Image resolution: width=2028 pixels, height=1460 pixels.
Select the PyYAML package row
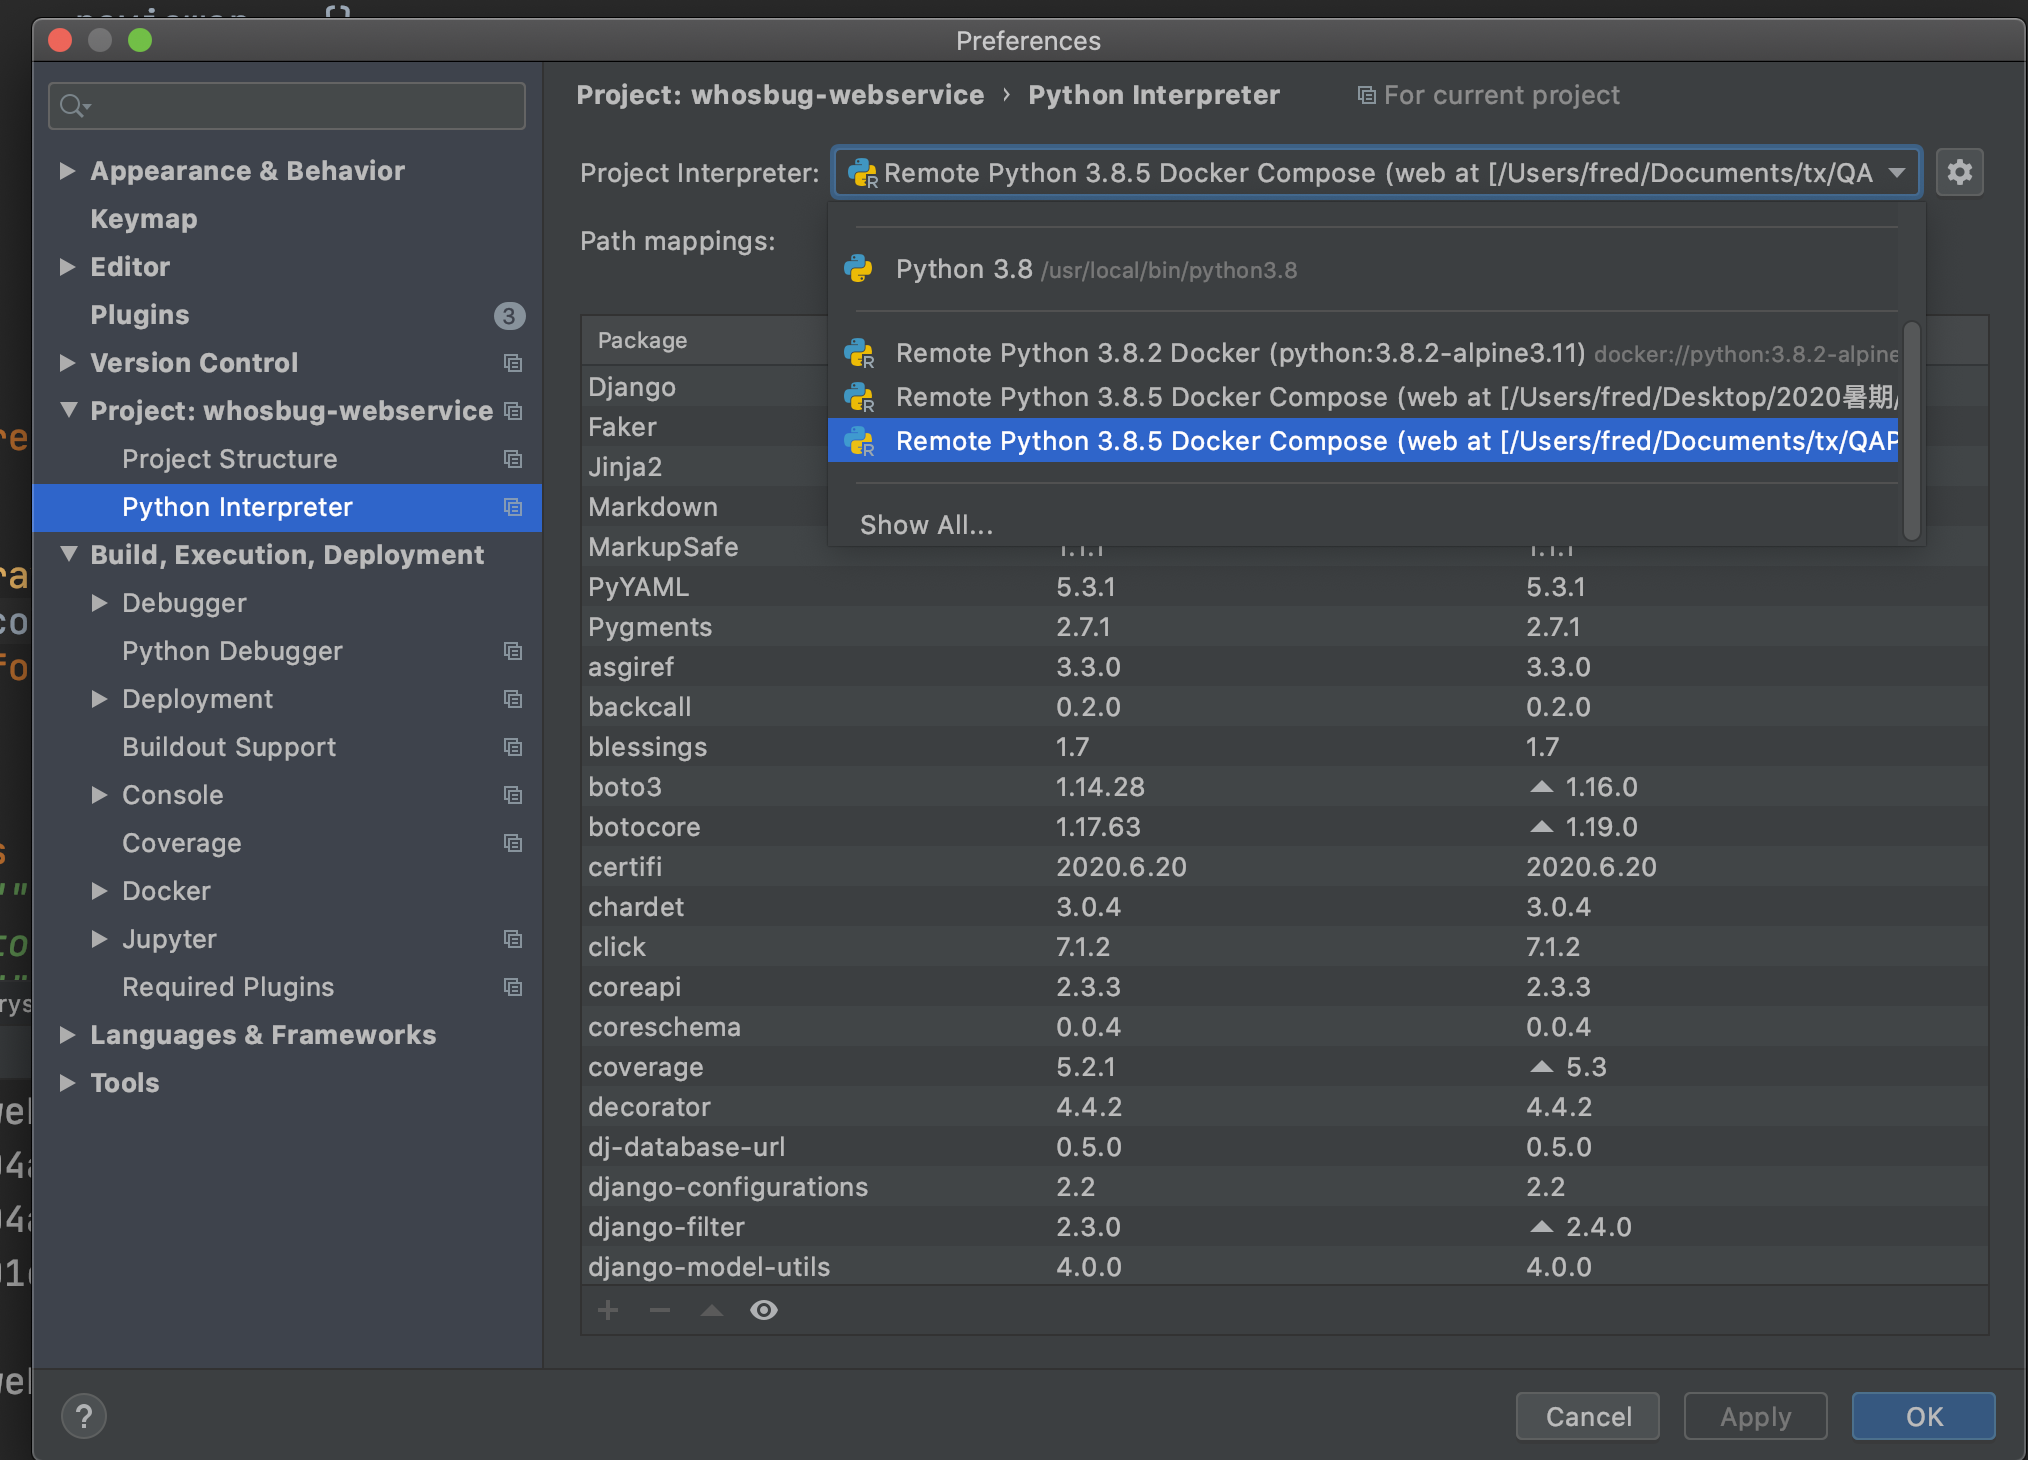tap(1284, 587)
